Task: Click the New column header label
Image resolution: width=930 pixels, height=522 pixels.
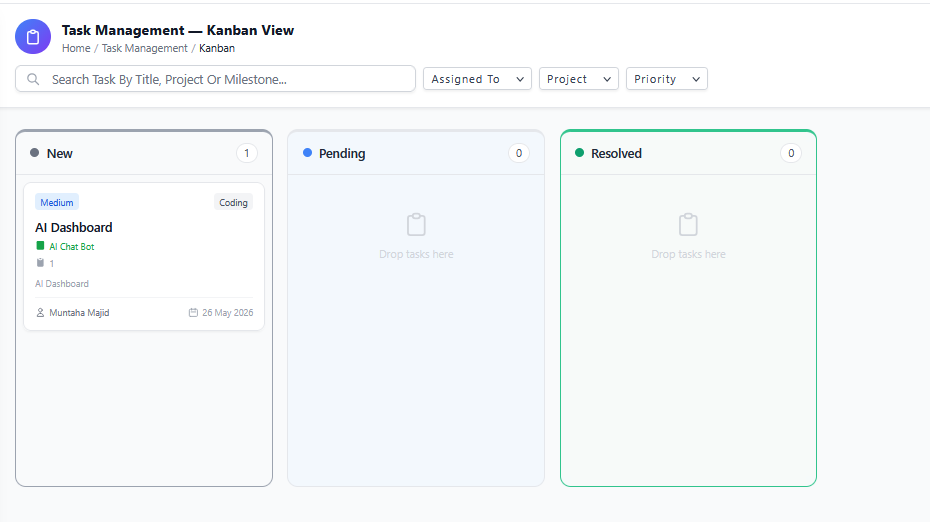Action: click(59, 153)
